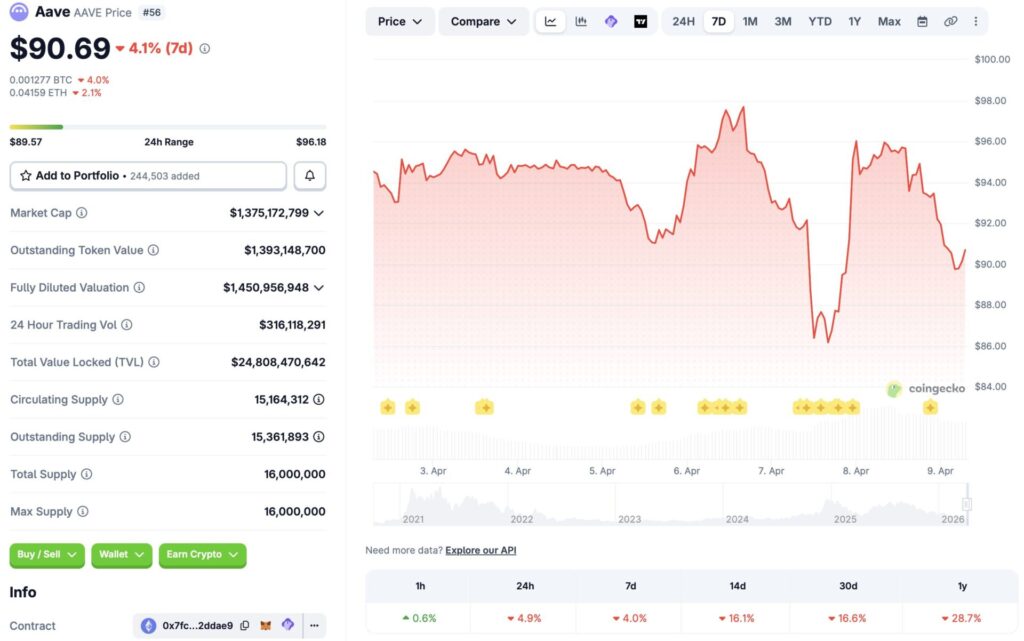Click the kebab menu beside the link icon
This screenshot has height=641, width=1024.
tap(976, 21)
